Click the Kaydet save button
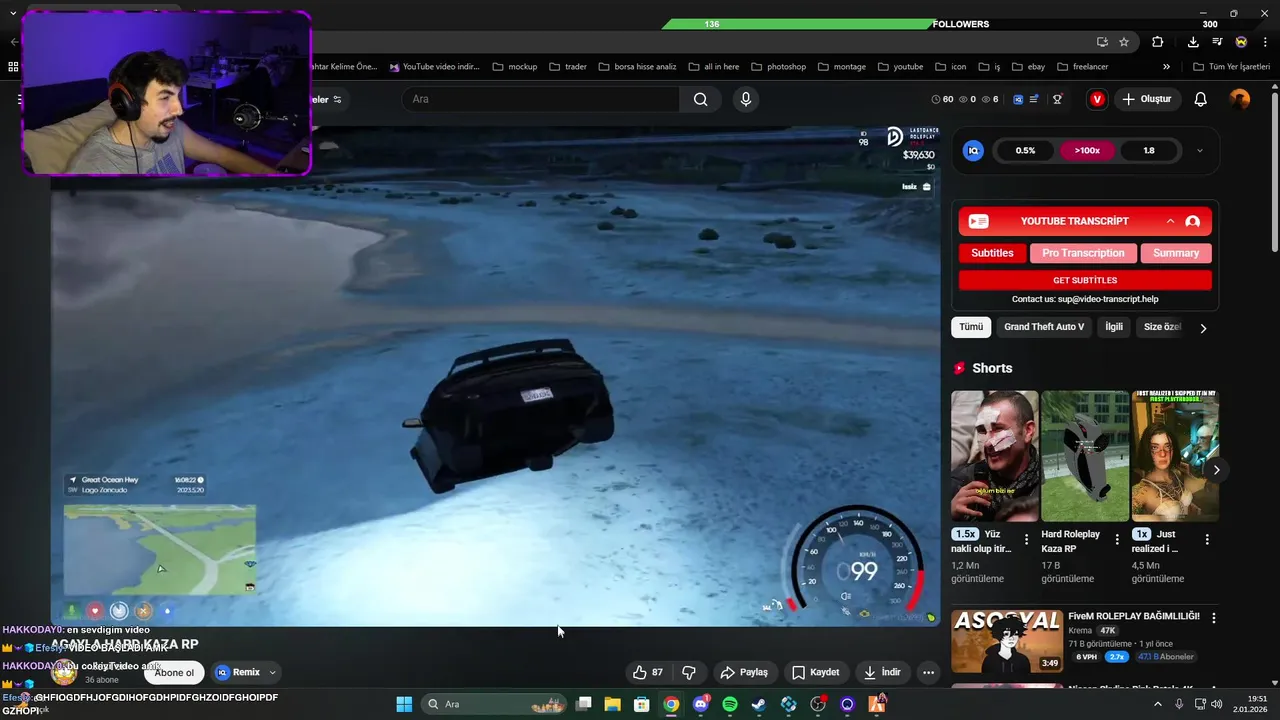1280x720 pixels. point(815,672)
